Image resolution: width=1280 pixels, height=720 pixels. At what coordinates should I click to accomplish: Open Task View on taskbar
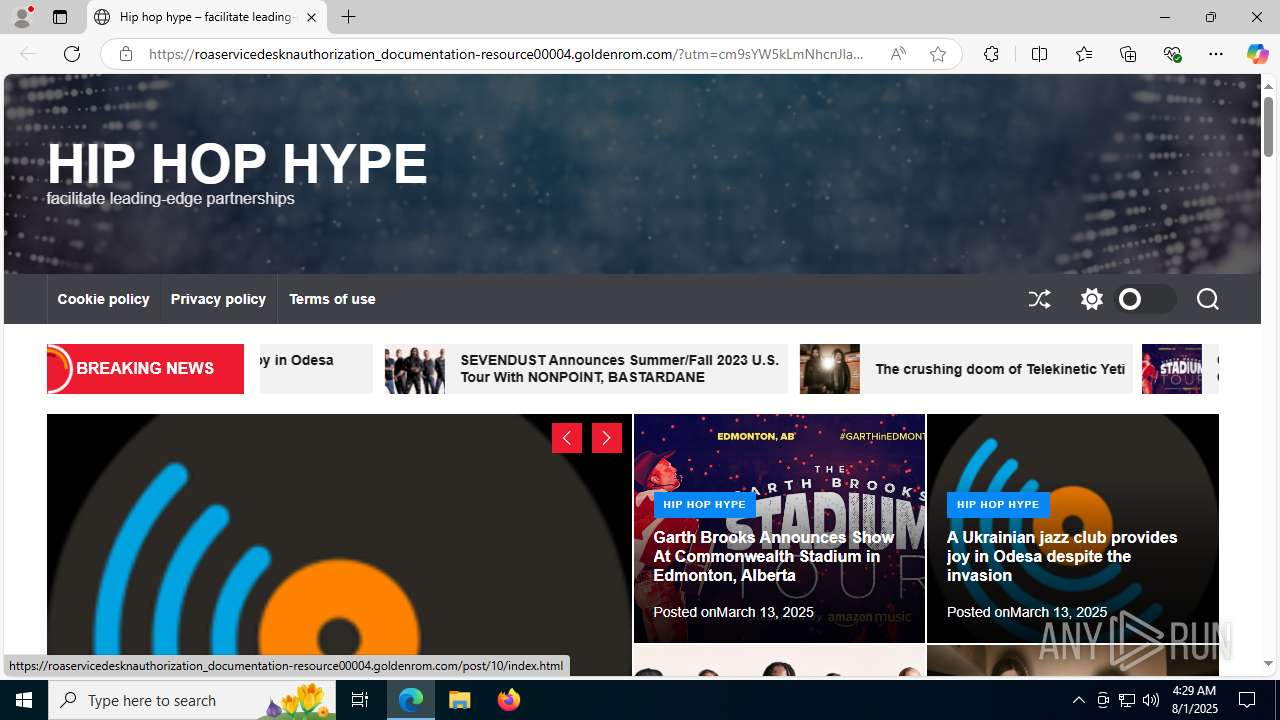click(360, 700)
